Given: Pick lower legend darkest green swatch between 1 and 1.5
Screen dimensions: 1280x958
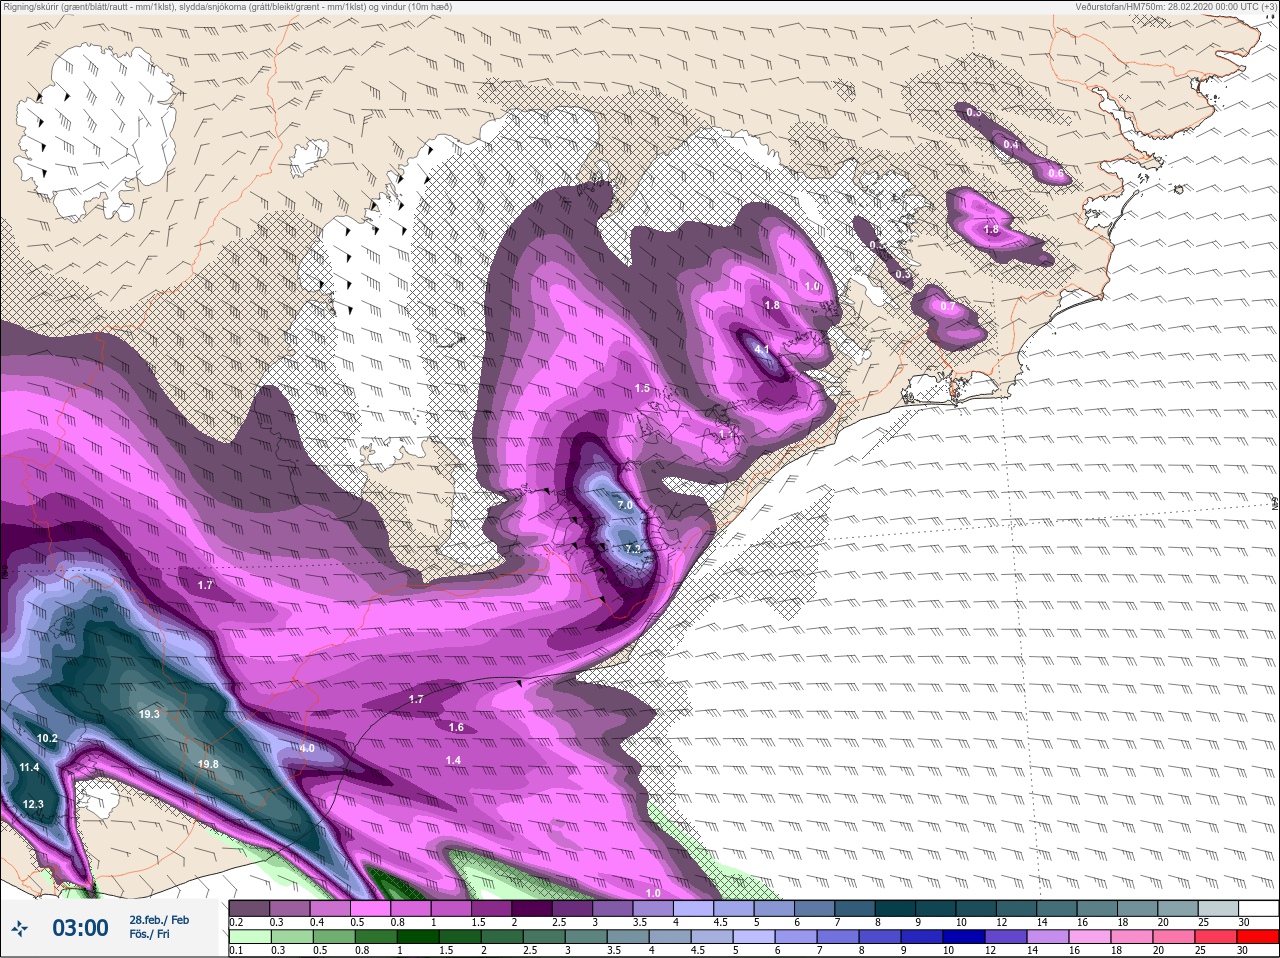Looking at the screenshot, I should [418, 937].
